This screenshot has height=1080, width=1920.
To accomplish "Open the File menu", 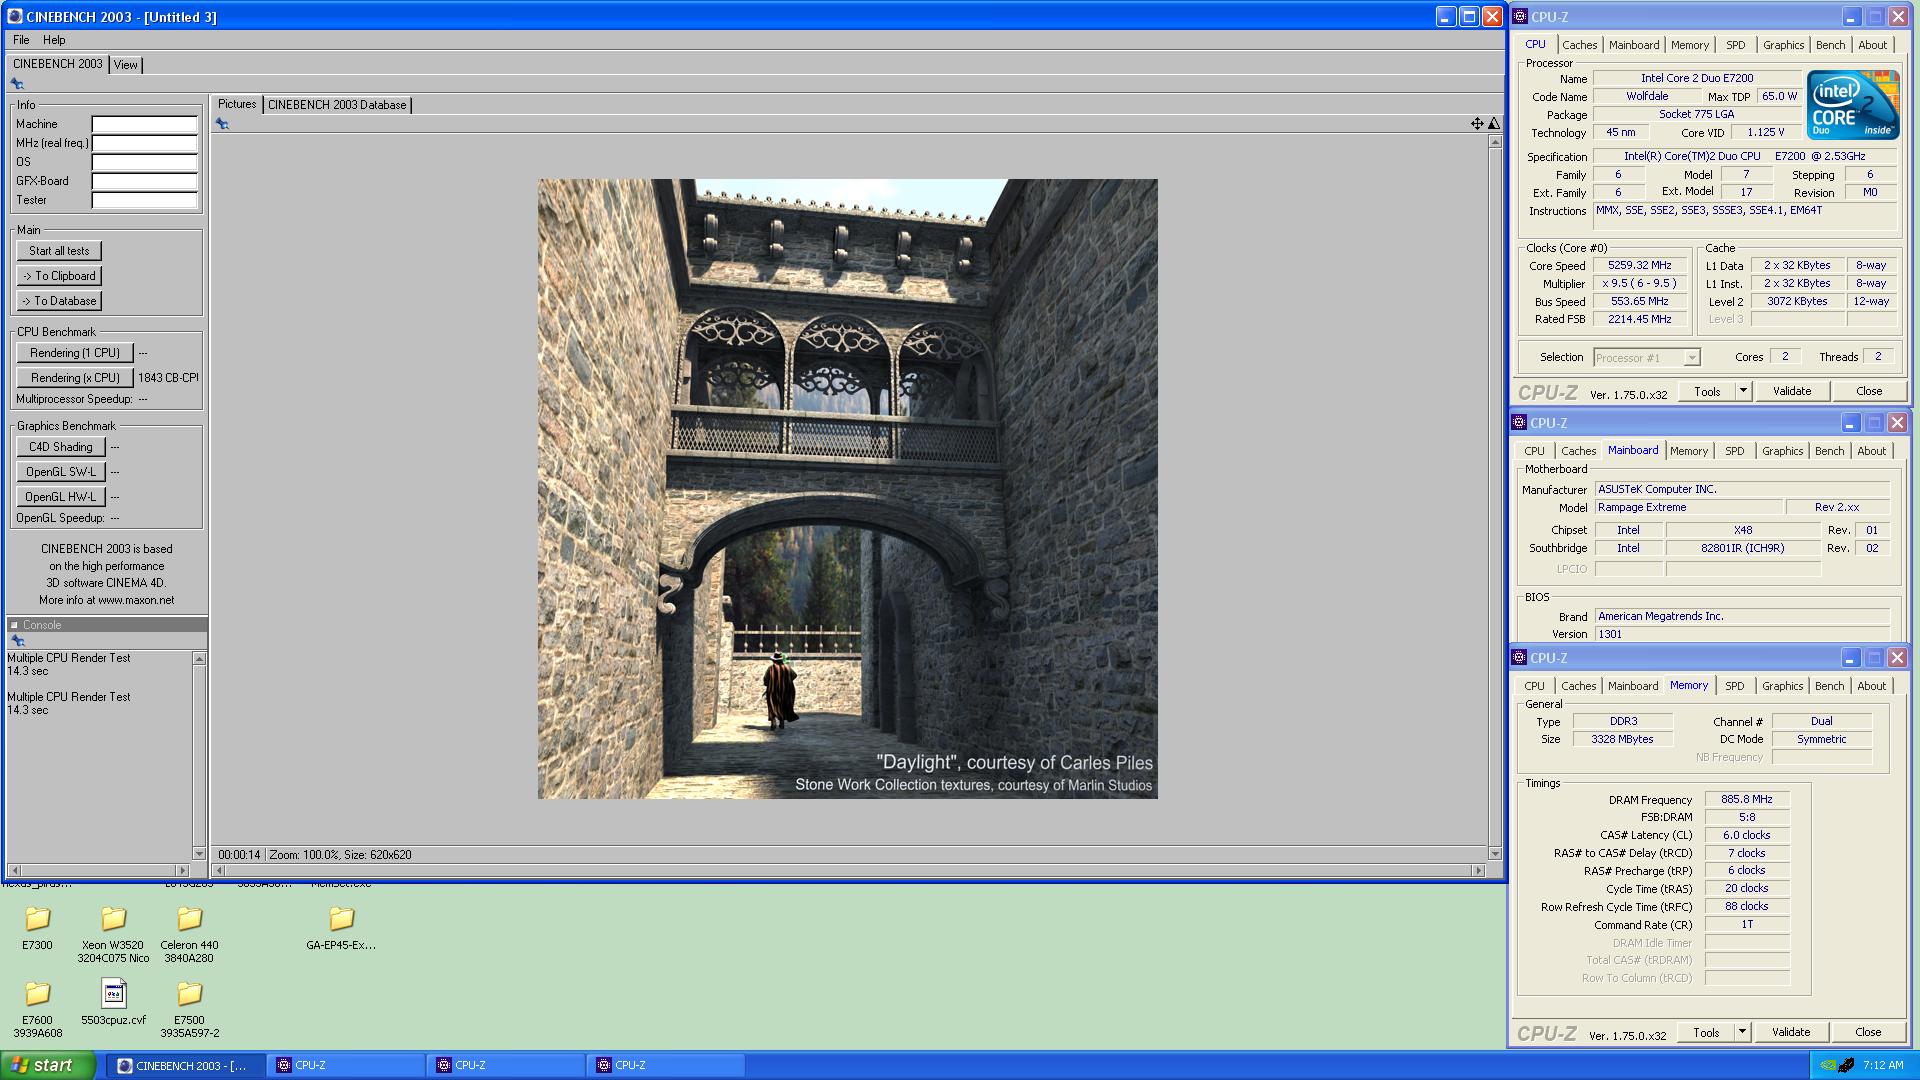I will (21, 40).
